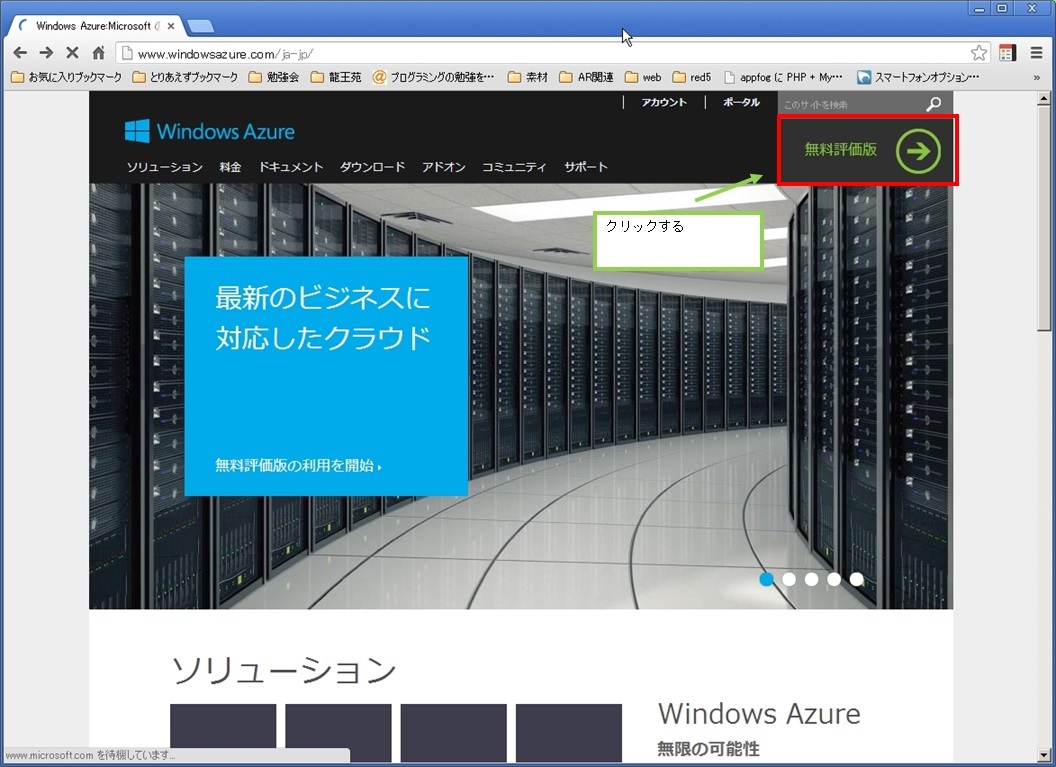Select the second carousel dot
Screen dimensions: 1056x767
click(x=789, y=579)
